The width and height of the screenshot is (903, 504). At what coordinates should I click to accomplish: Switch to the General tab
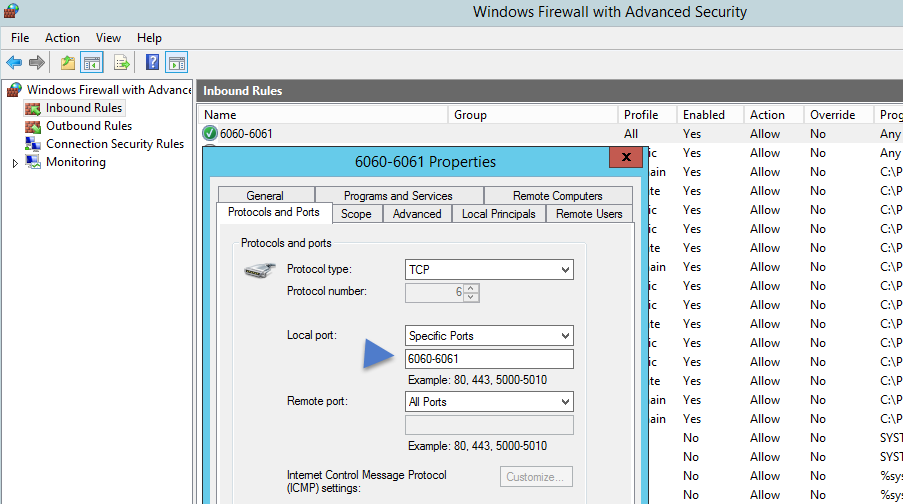click(x=265, y=196)
